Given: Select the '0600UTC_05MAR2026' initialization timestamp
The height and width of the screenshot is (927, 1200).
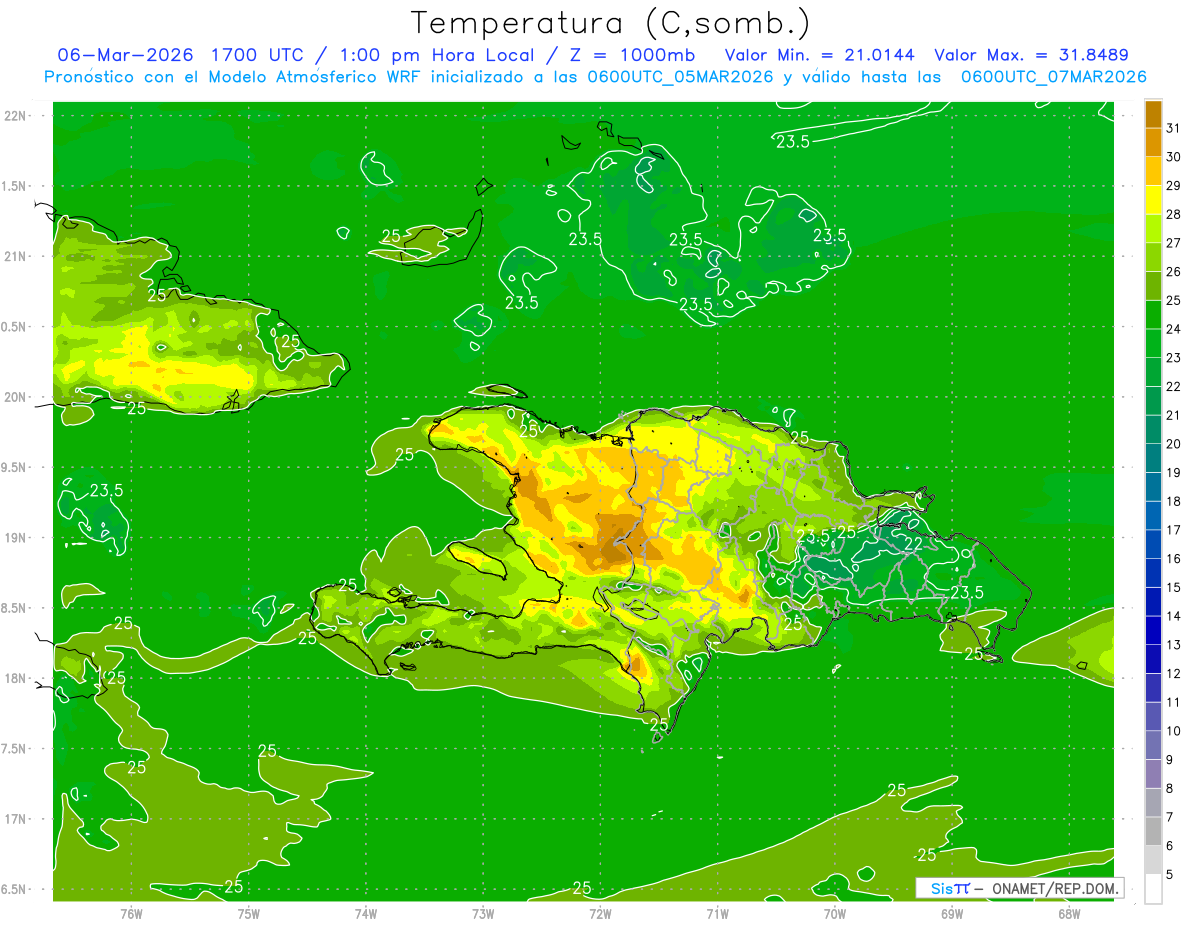Looking at the screenshot, I should click(681, 76).
